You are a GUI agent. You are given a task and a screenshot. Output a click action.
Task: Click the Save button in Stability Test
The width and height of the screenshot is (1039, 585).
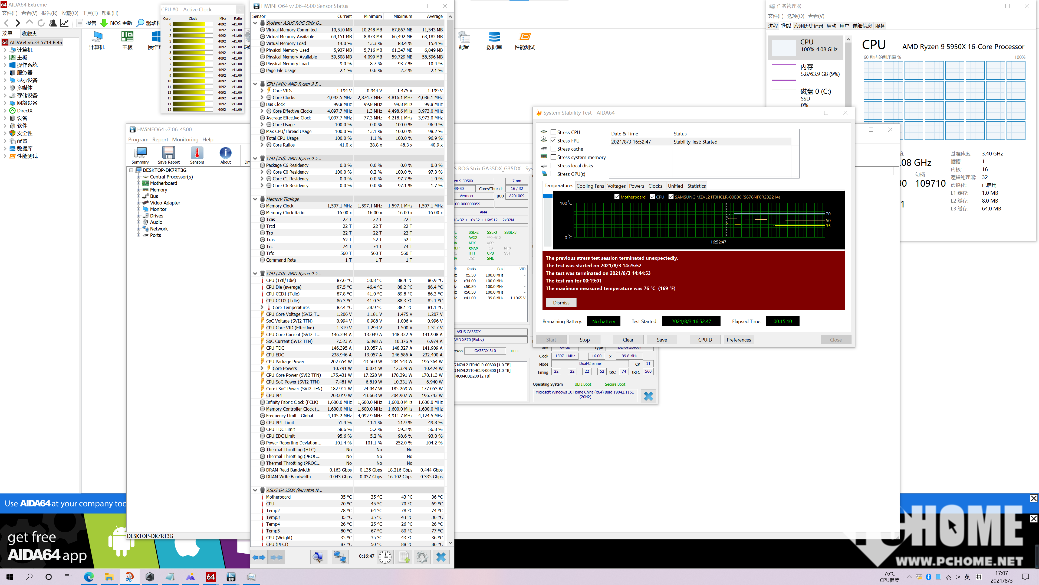coord(661,340)
